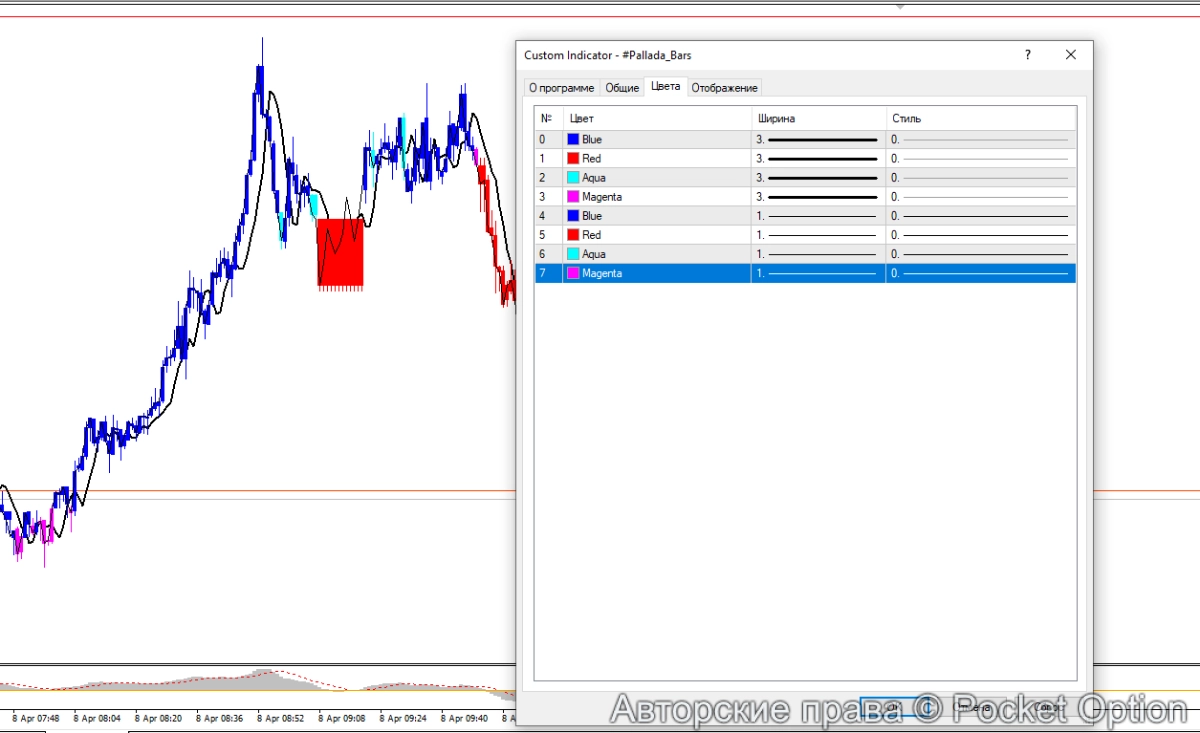Open the line style cell for row 1
This screenshot has height=733, width=1200.
tap(980, 159)
